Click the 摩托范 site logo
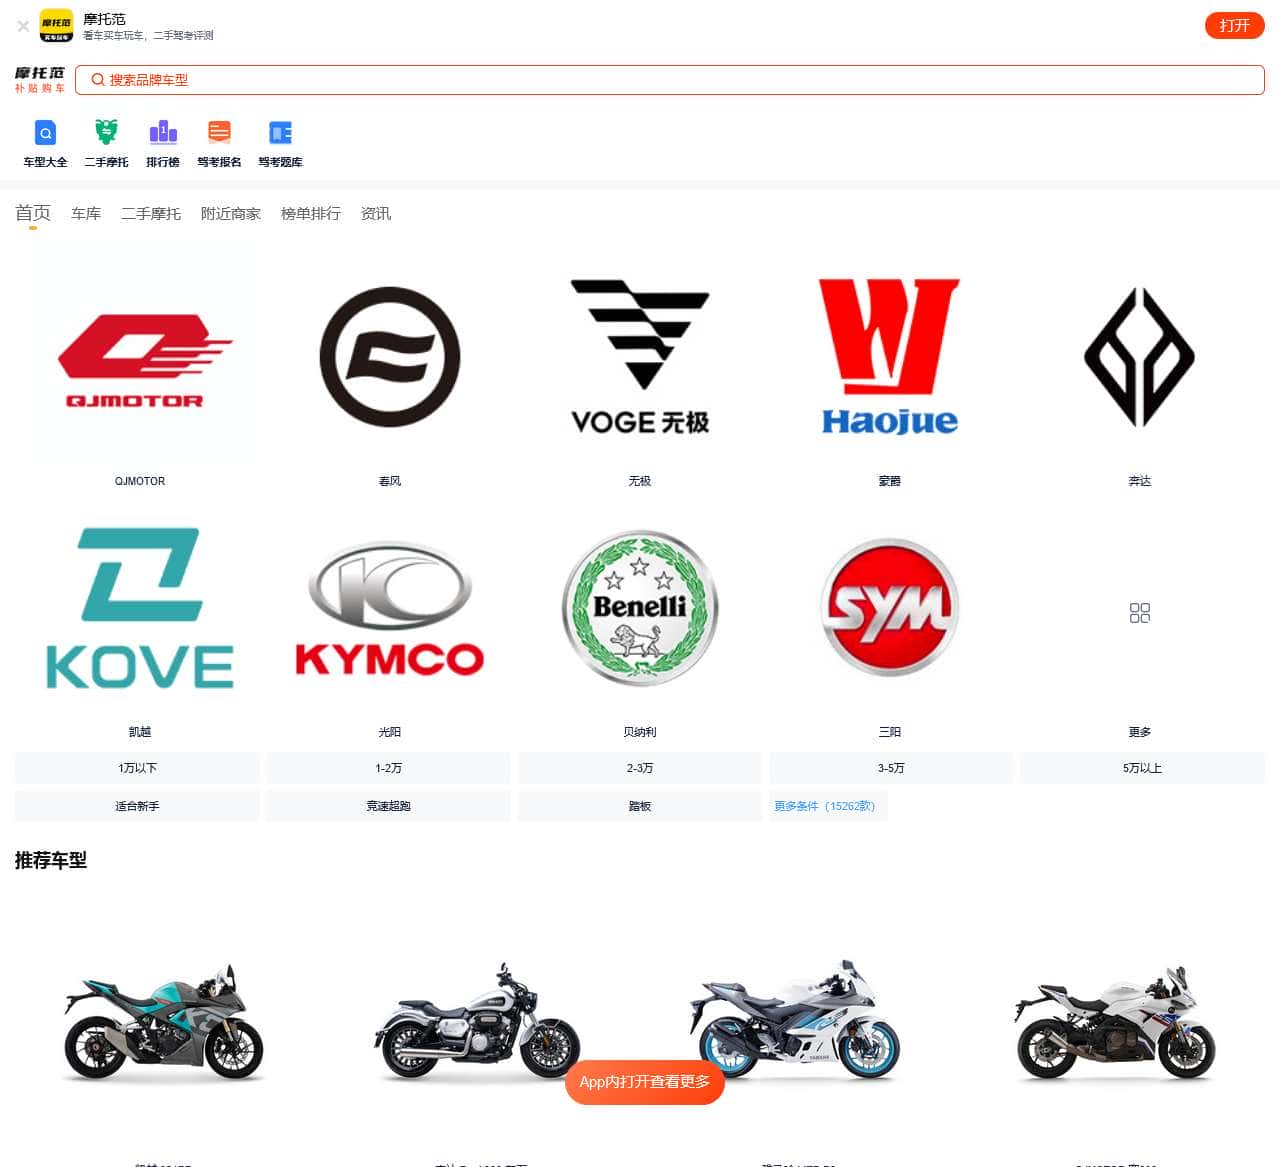The image size is (1280, 1167). pos(40,80)
